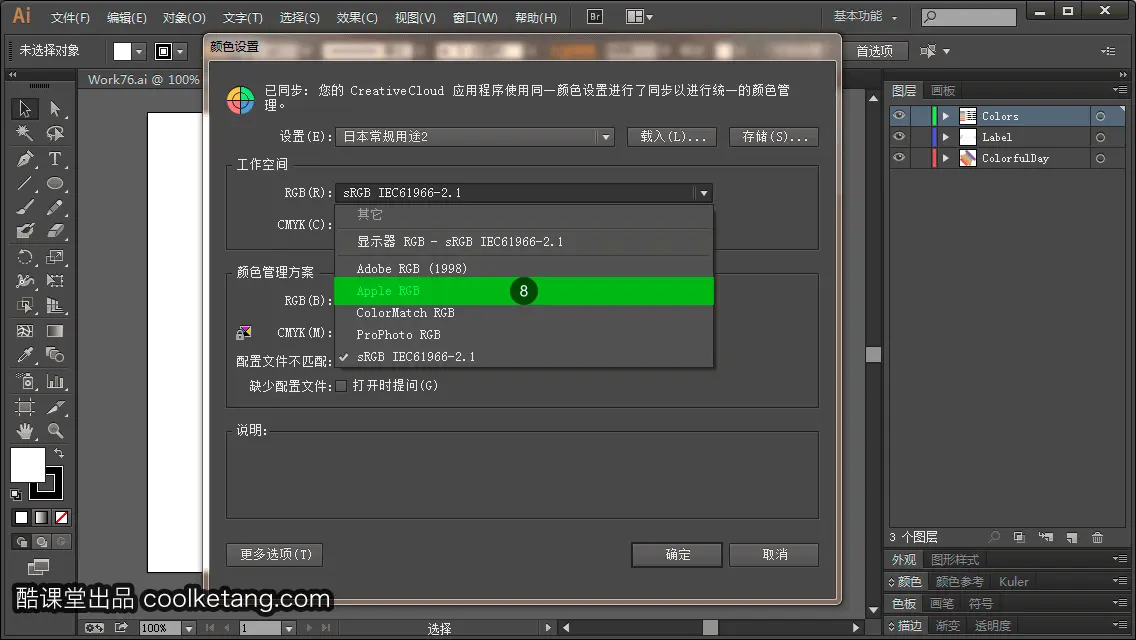Click target circle of Colors layer
Viewport: 1136px width, 640px height.
point(1100,116)
